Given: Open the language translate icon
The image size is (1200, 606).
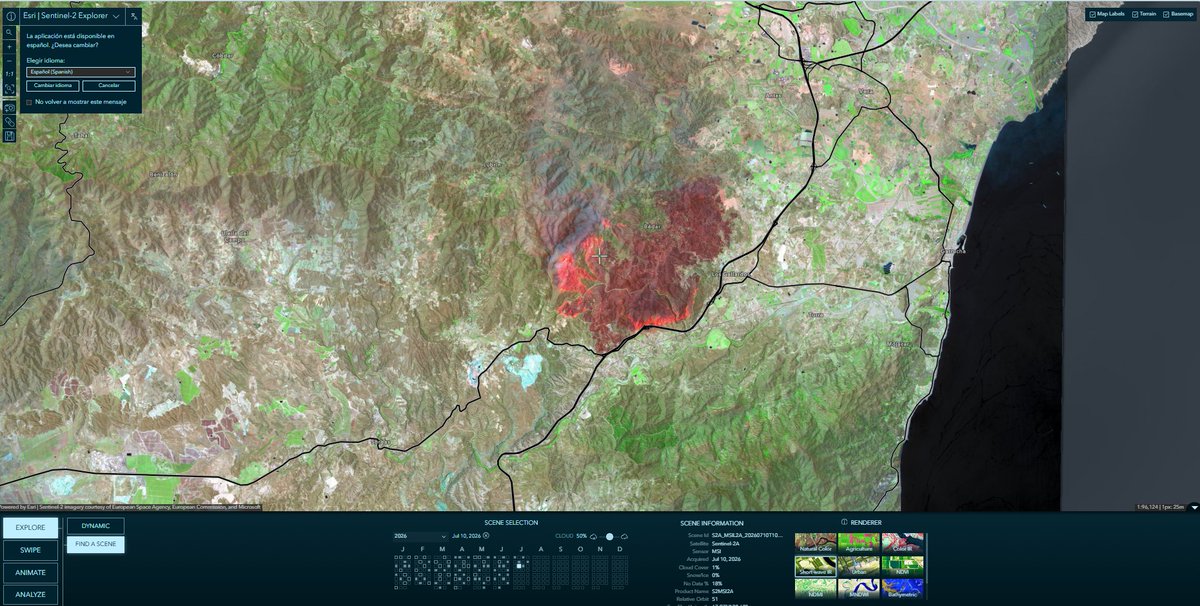Looking at the screenshot, I should point(134,16).
